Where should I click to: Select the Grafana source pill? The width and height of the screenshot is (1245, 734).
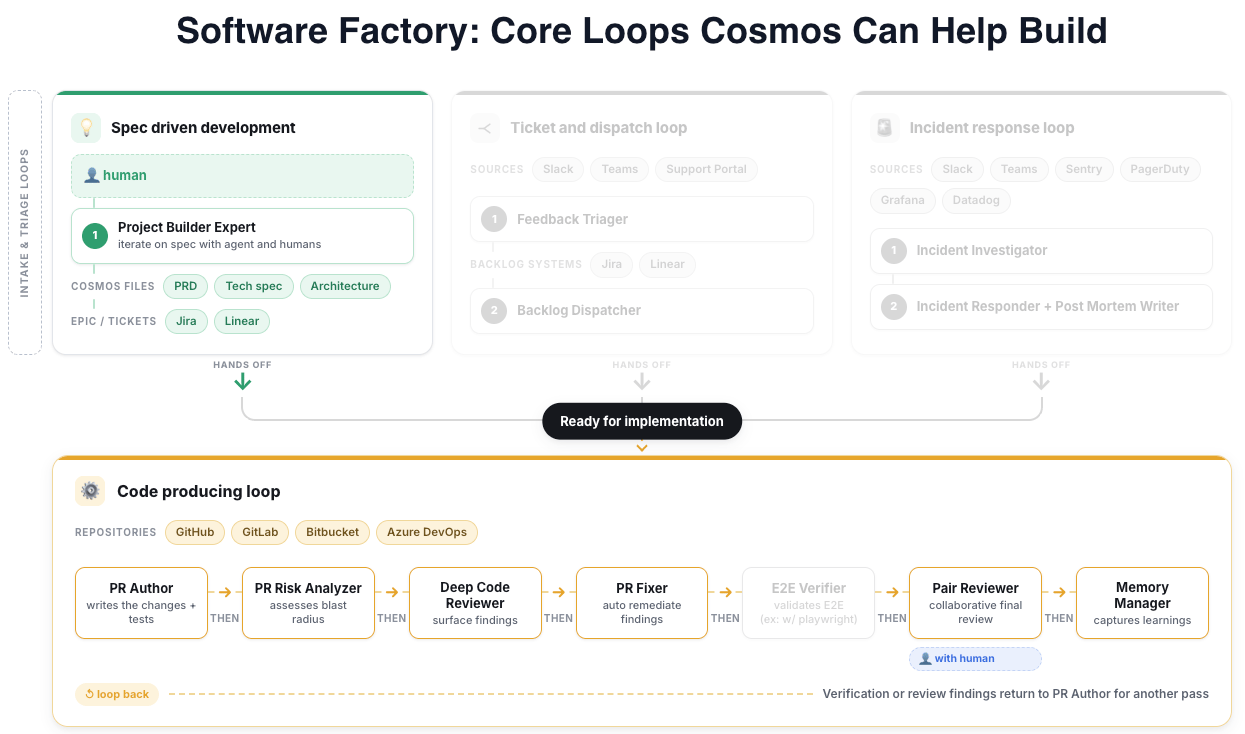[903, 200]
